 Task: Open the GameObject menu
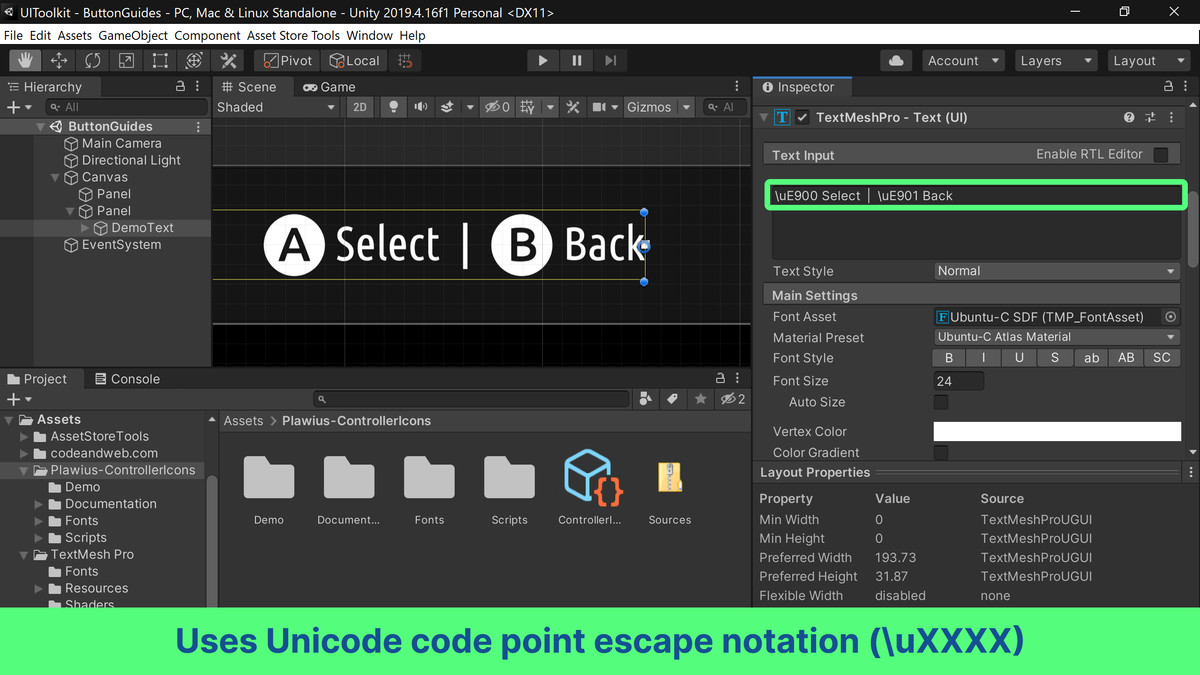point(133,35)
